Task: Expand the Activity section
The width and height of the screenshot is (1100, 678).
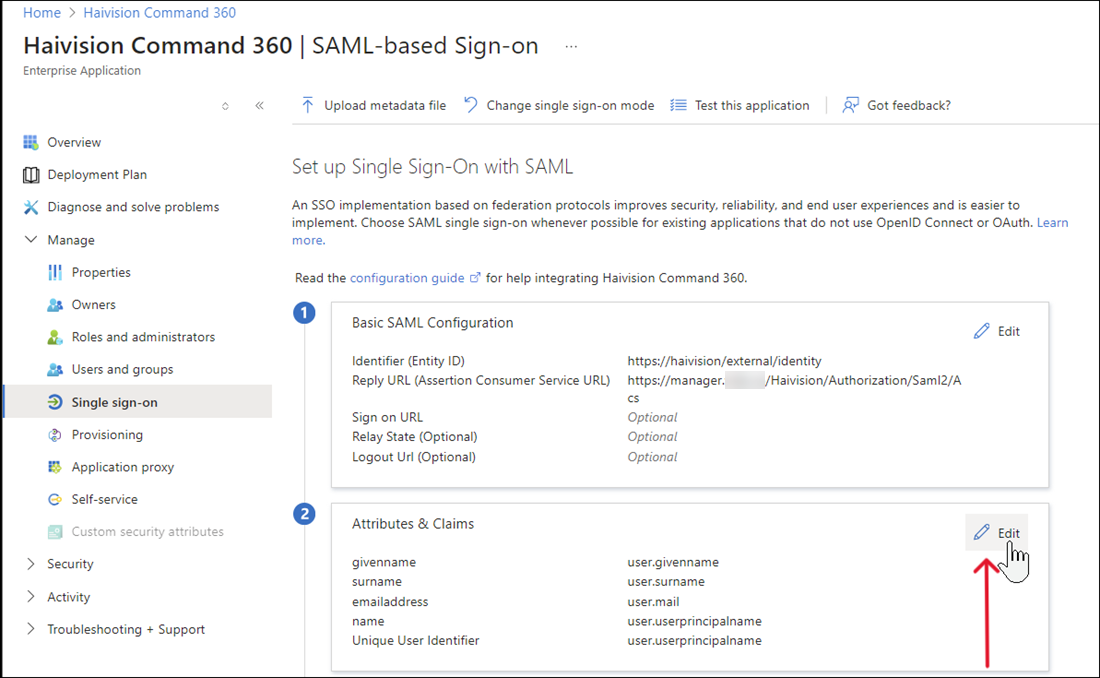Action: point(30,596)
